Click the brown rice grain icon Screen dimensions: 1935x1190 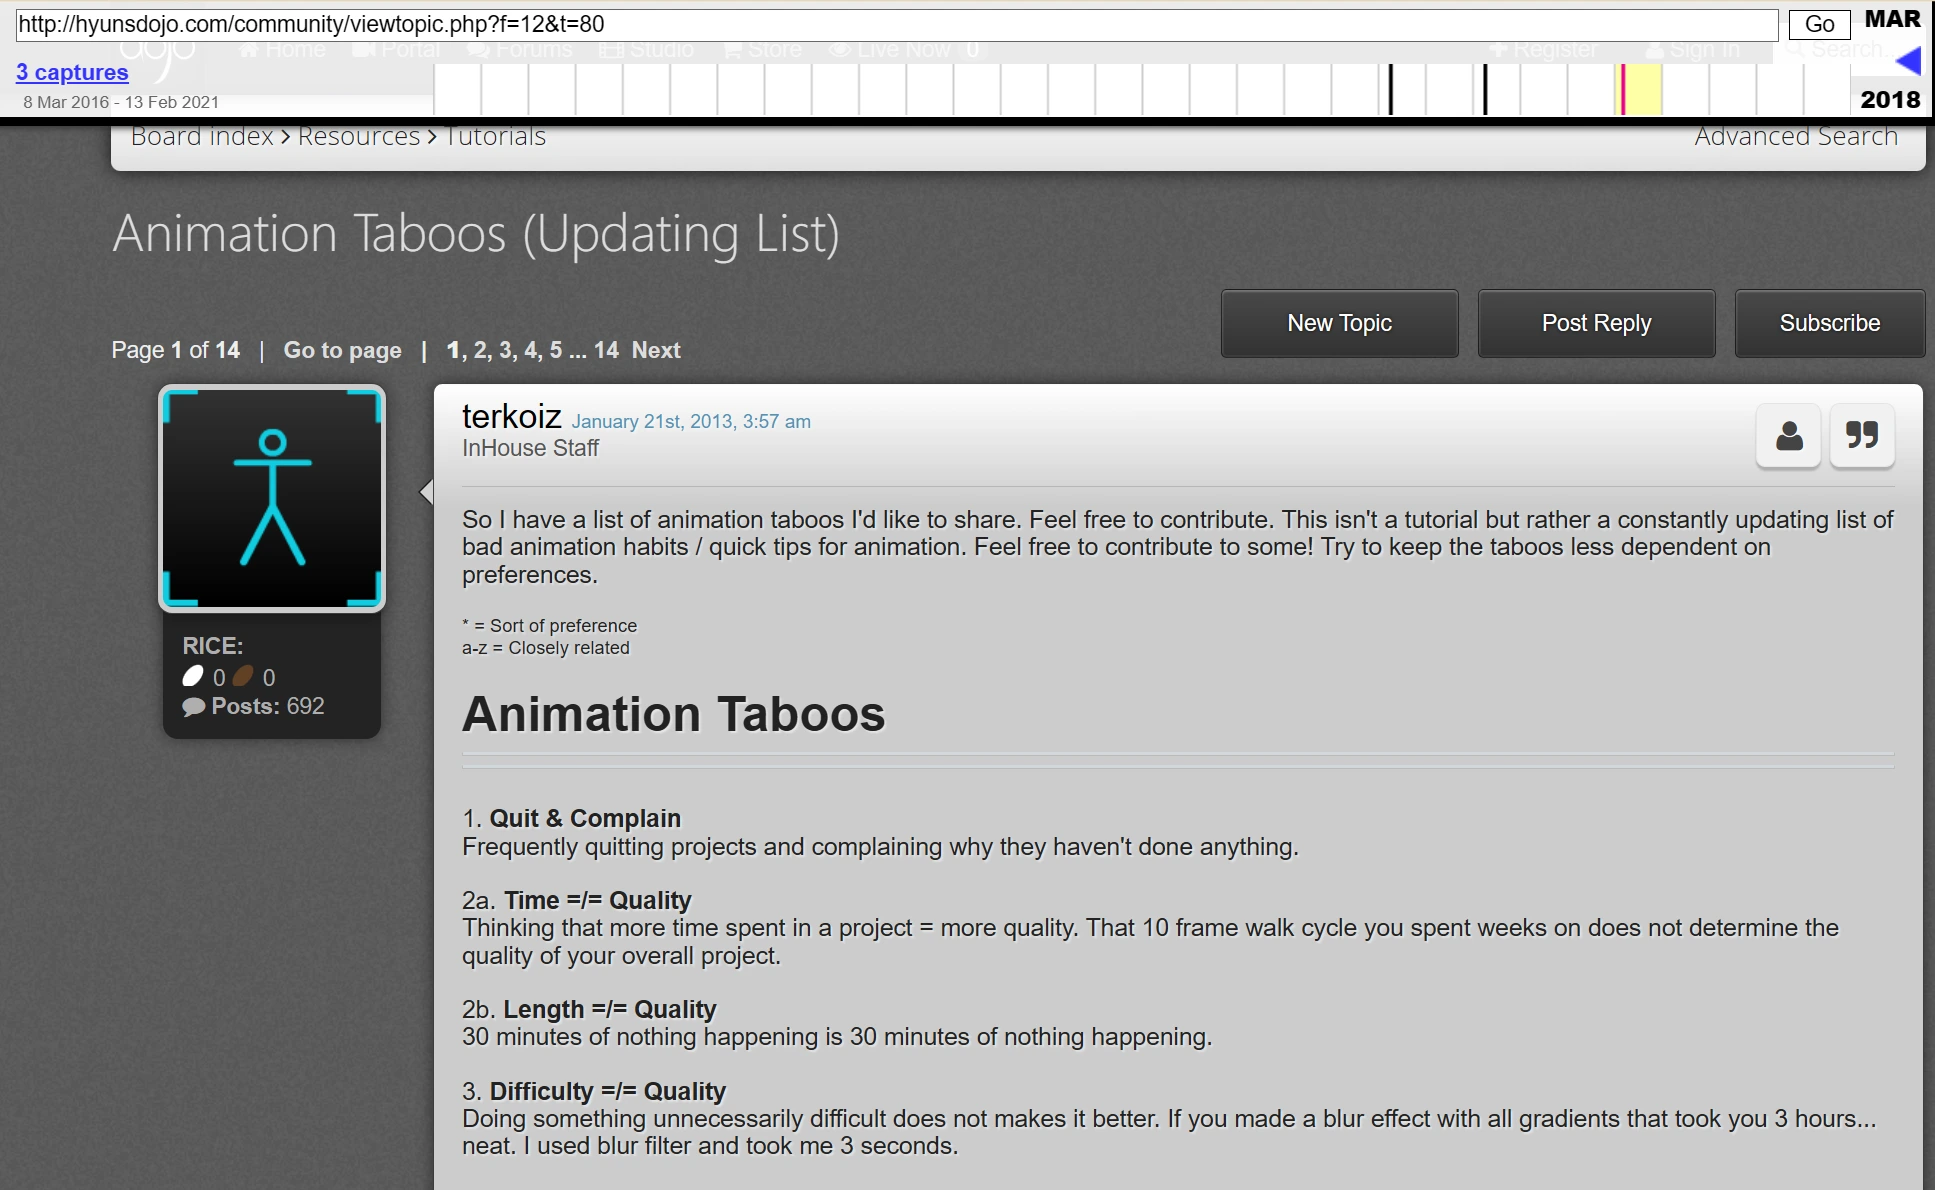click(243, 677)
